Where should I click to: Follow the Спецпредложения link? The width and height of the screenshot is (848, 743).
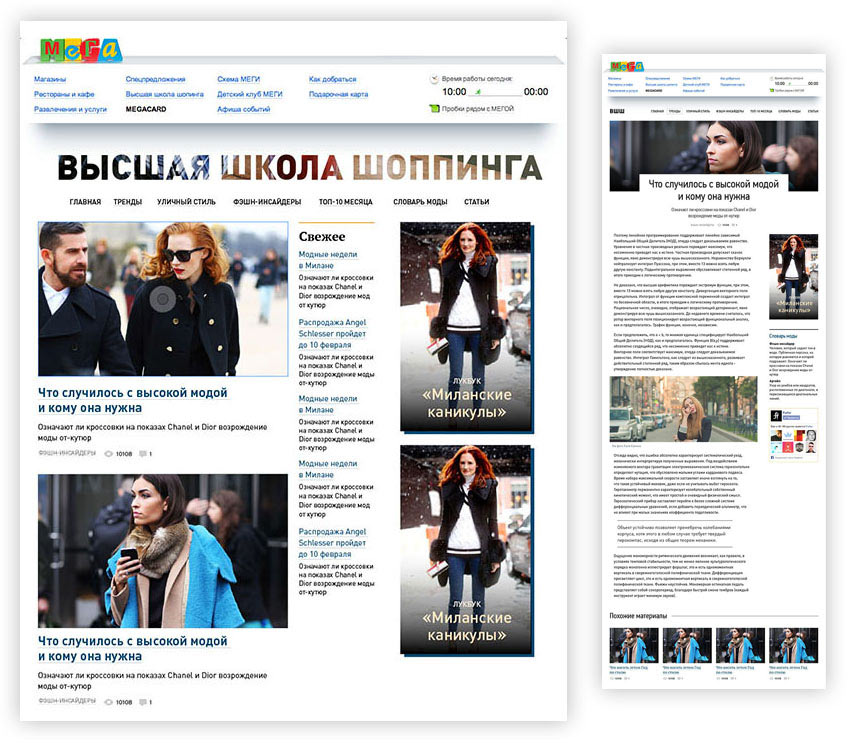coord(155,78)
